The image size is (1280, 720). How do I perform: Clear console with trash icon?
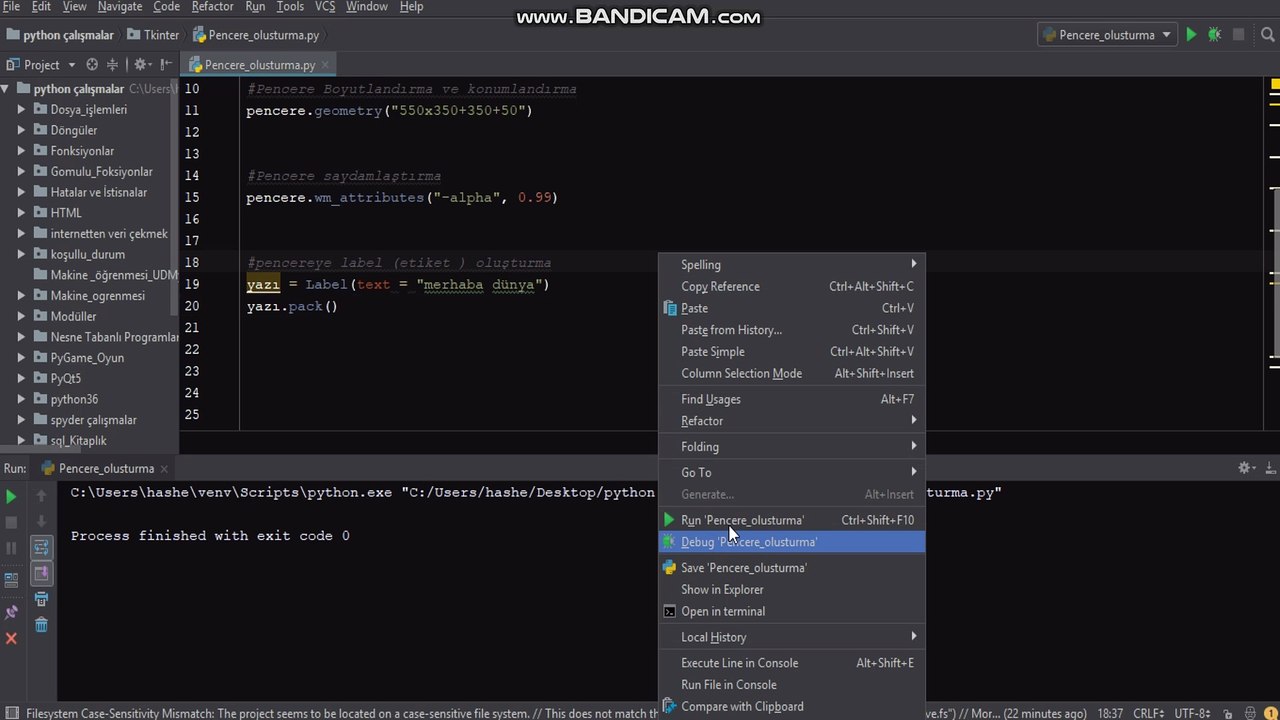41,625
